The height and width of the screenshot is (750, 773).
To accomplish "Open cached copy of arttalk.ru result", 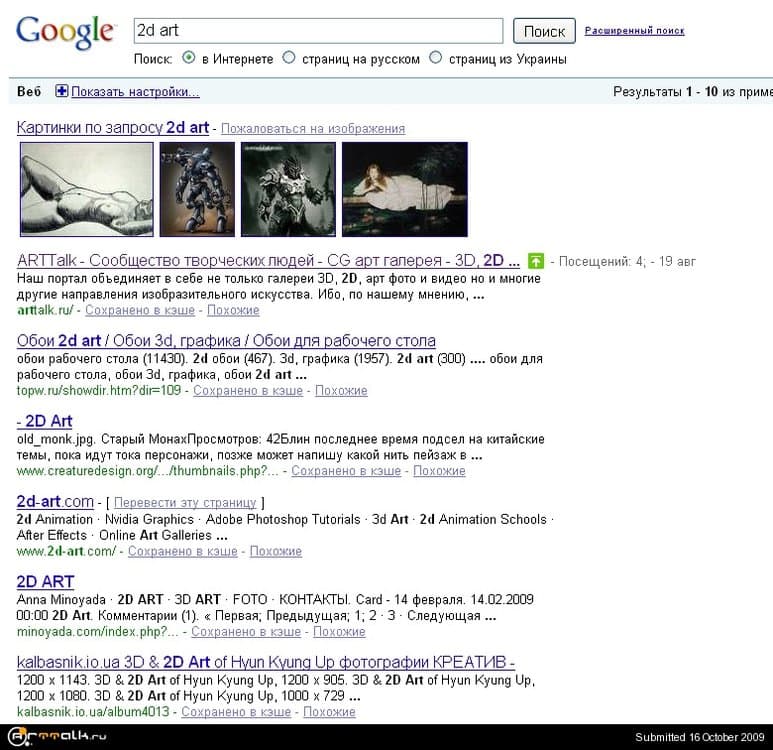I will point(140,310).
